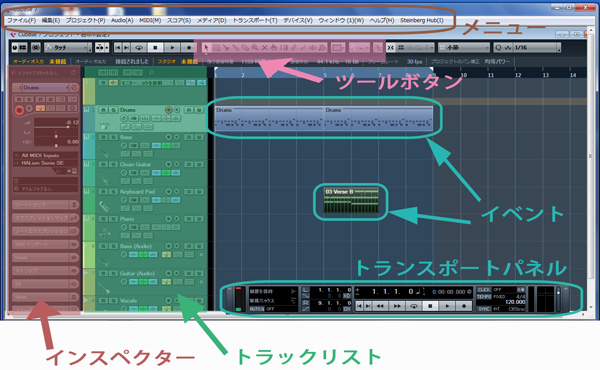The width and height of the screenshot is (600, 370).
Task: Open the ファイル(F) menu
Action: (22, 20)
